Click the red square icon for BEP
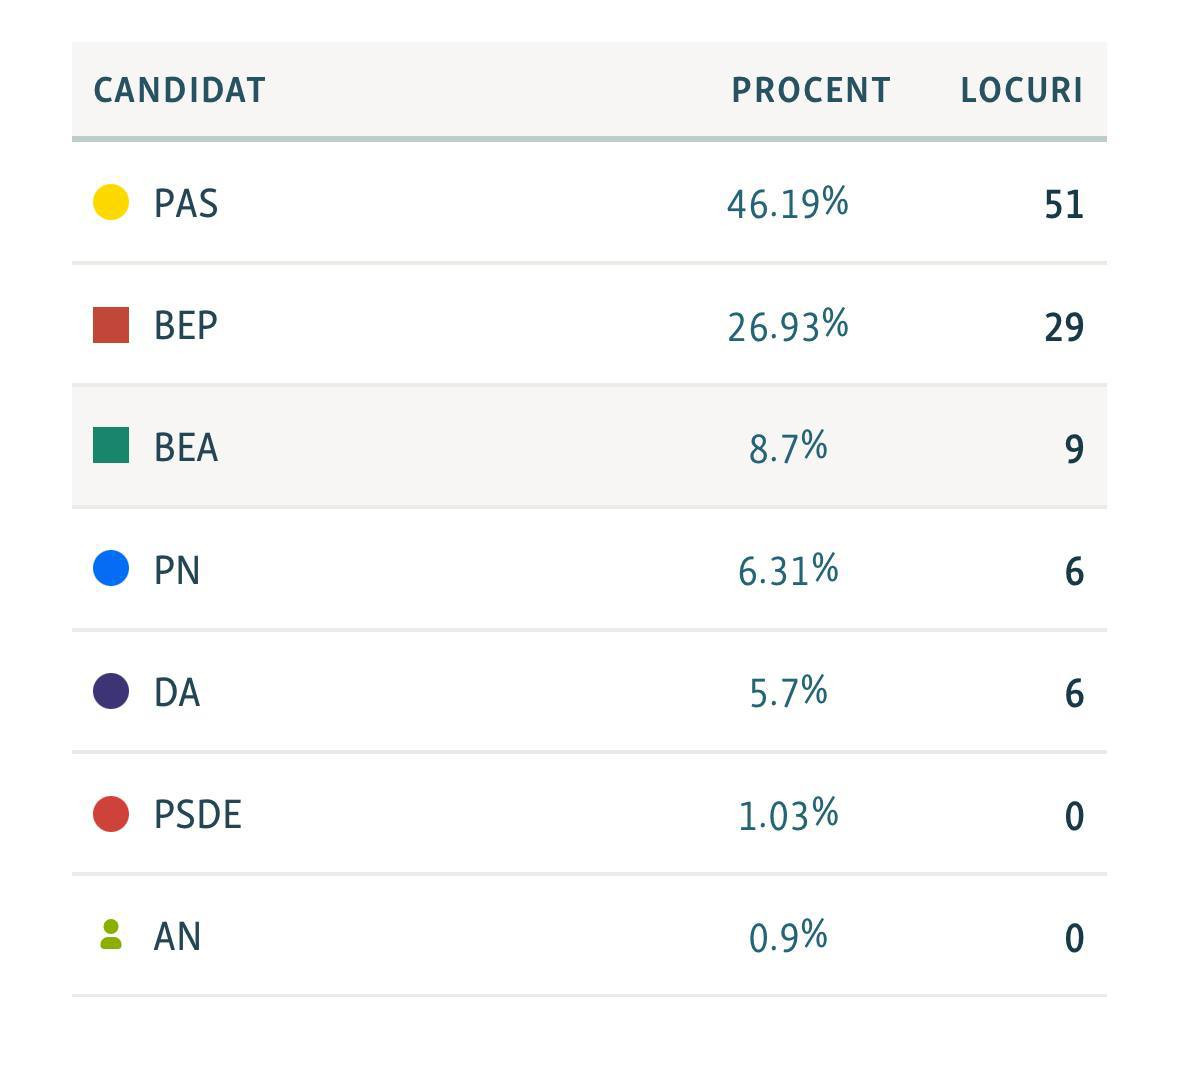 pos(111,325)
